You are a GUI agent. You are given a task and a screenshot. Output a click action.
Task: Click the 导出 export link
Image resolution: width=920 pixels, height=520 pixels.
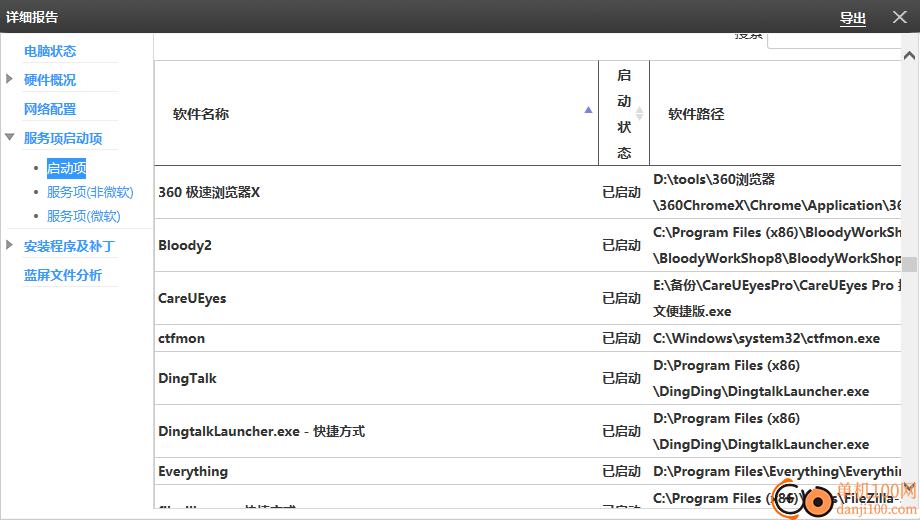click(x=853, y=18)
